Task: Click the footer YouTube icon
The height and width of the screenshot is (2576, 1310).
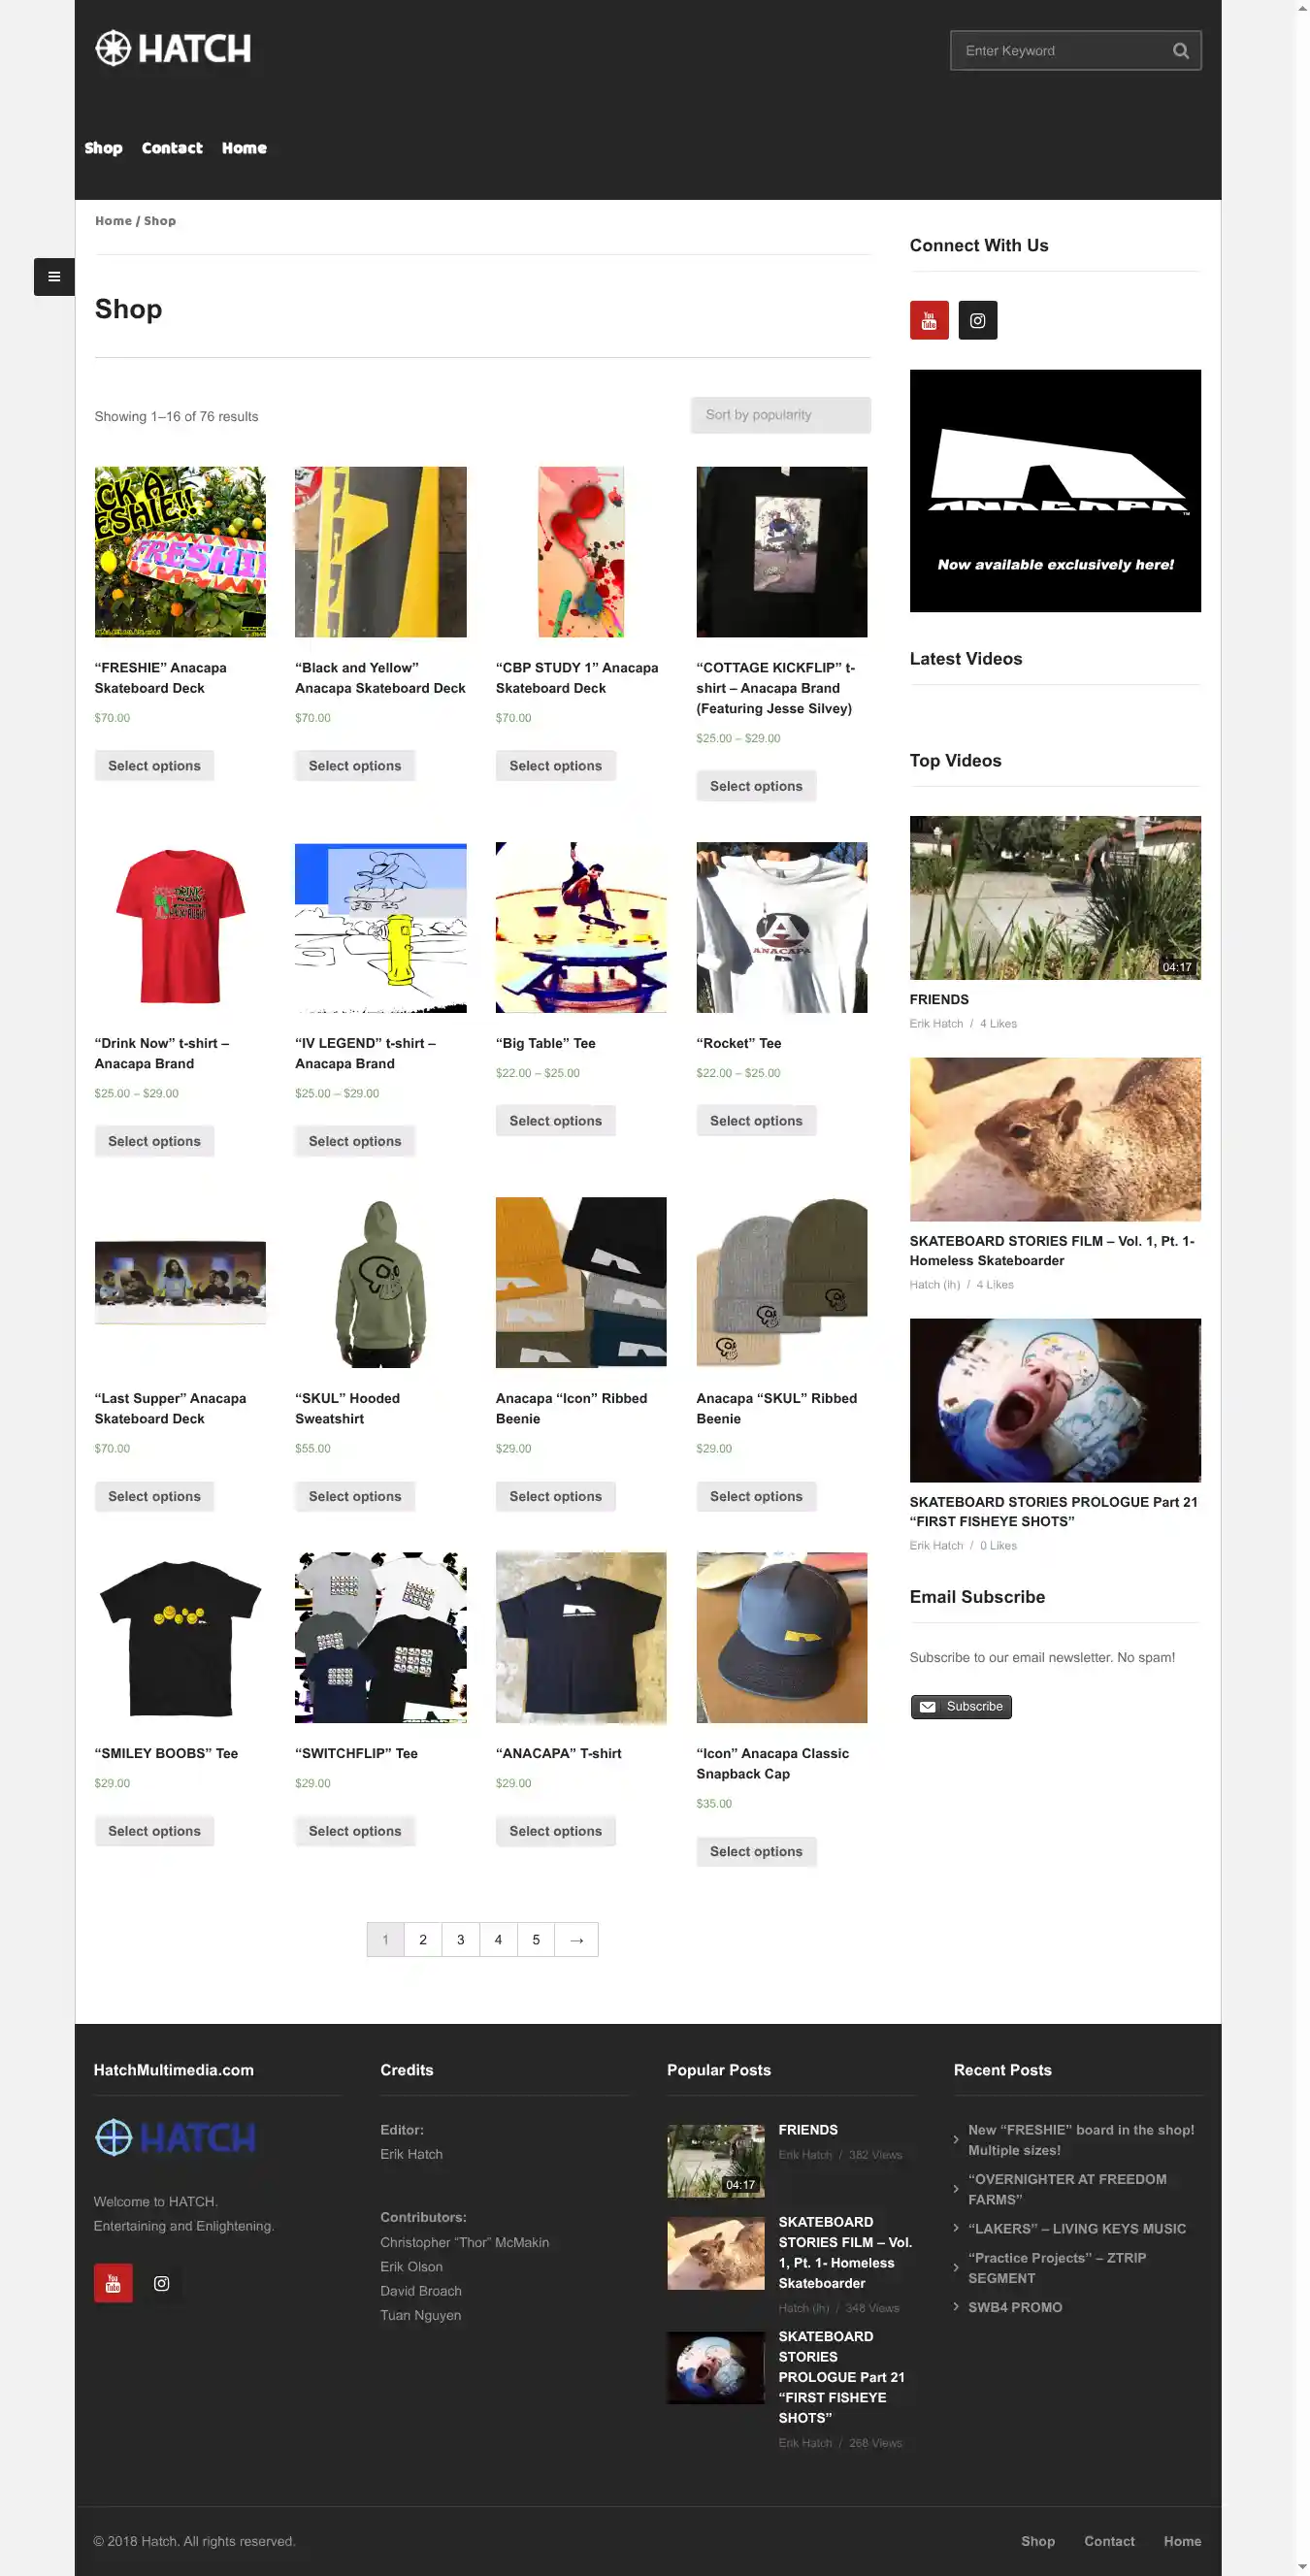Action: 113,2283
